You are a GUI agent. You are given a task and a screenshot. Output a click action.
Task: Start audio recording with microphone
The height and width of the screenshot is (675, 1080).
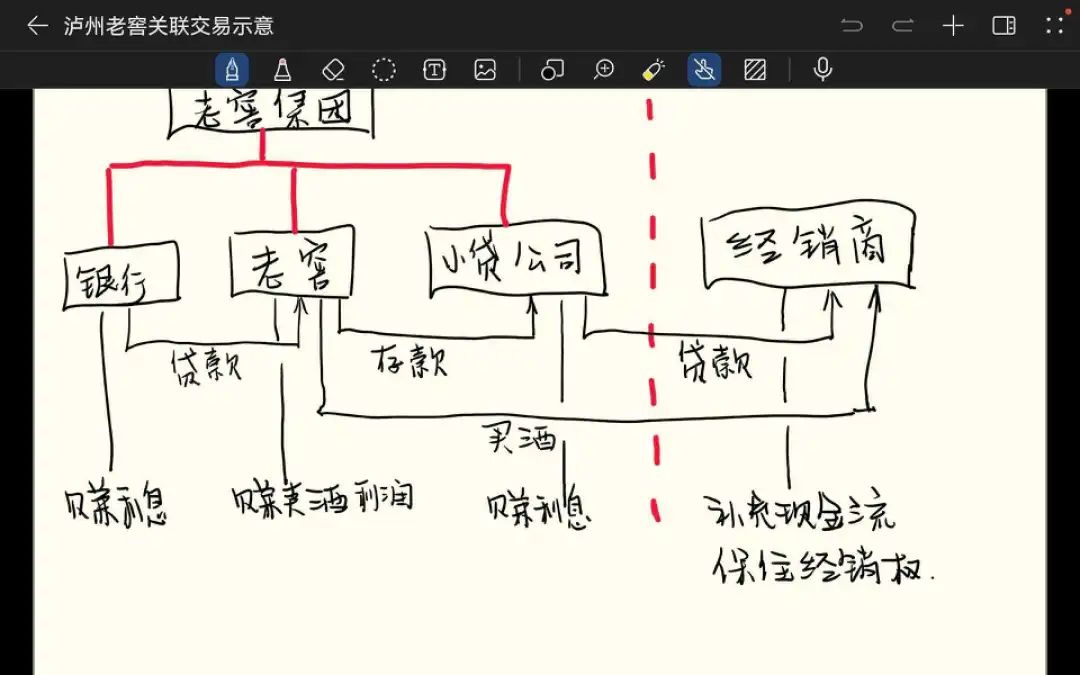click(x=822, y=70)
